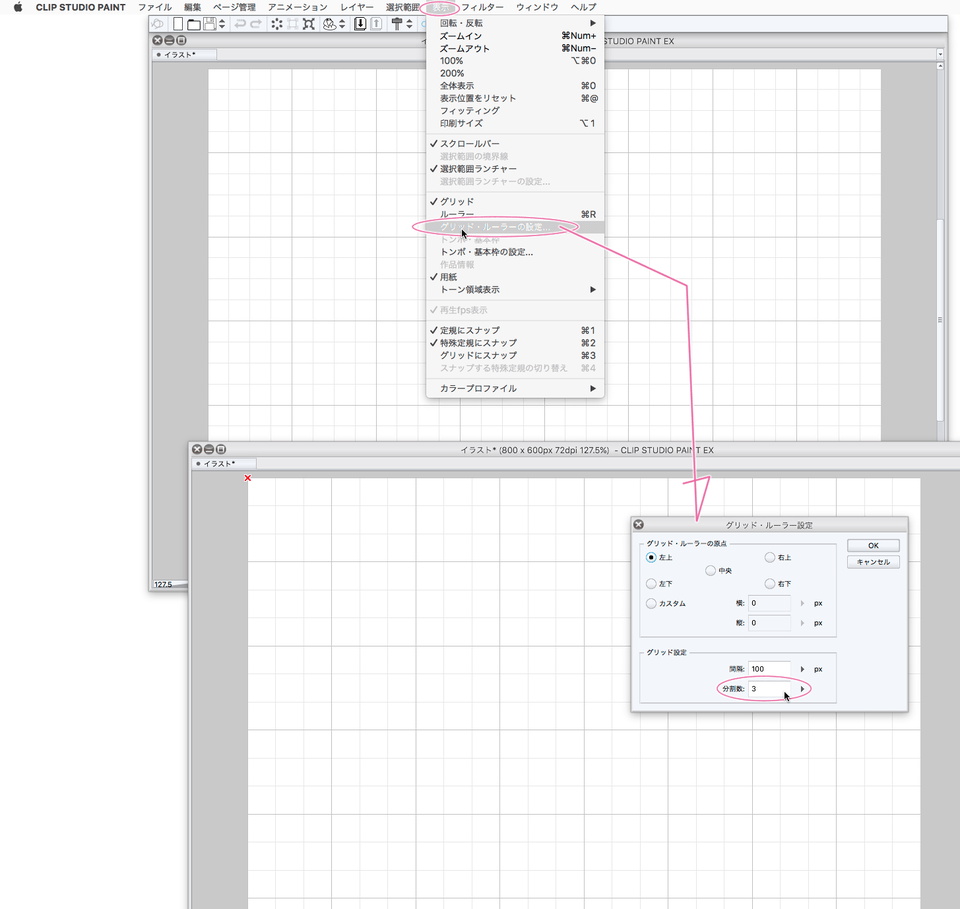
Task: Open the 間隔 slider arrow
Action: (x=802, y=669)
